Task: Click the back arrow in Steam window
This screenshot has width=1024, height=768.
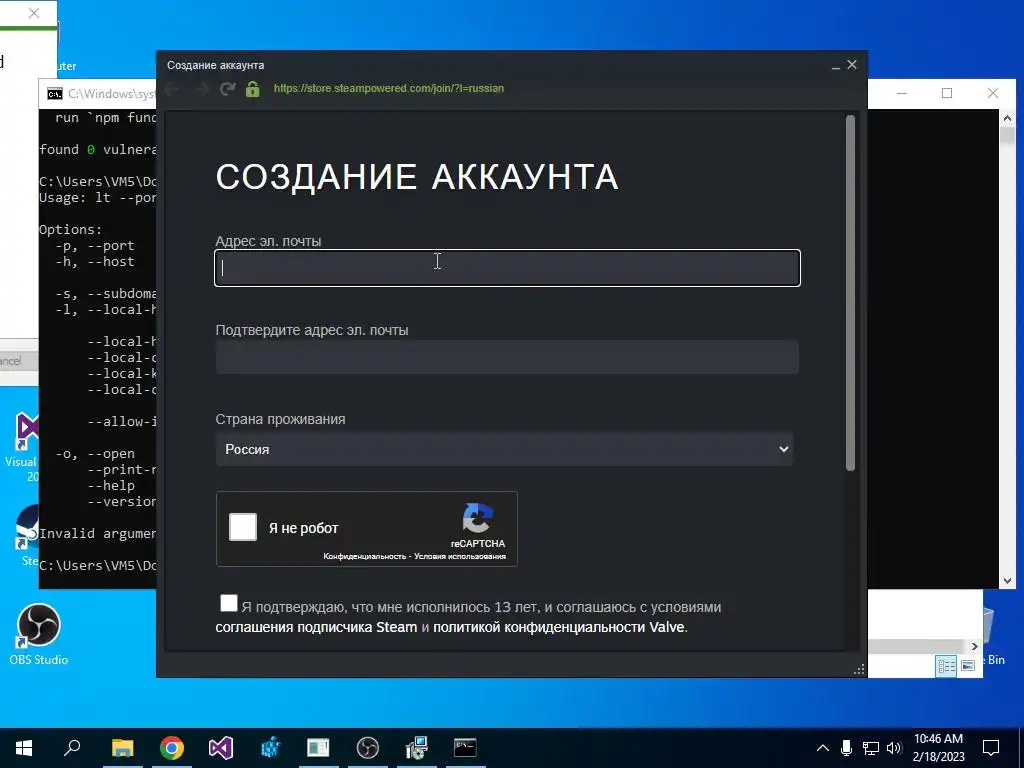Action: coord(172,89)
